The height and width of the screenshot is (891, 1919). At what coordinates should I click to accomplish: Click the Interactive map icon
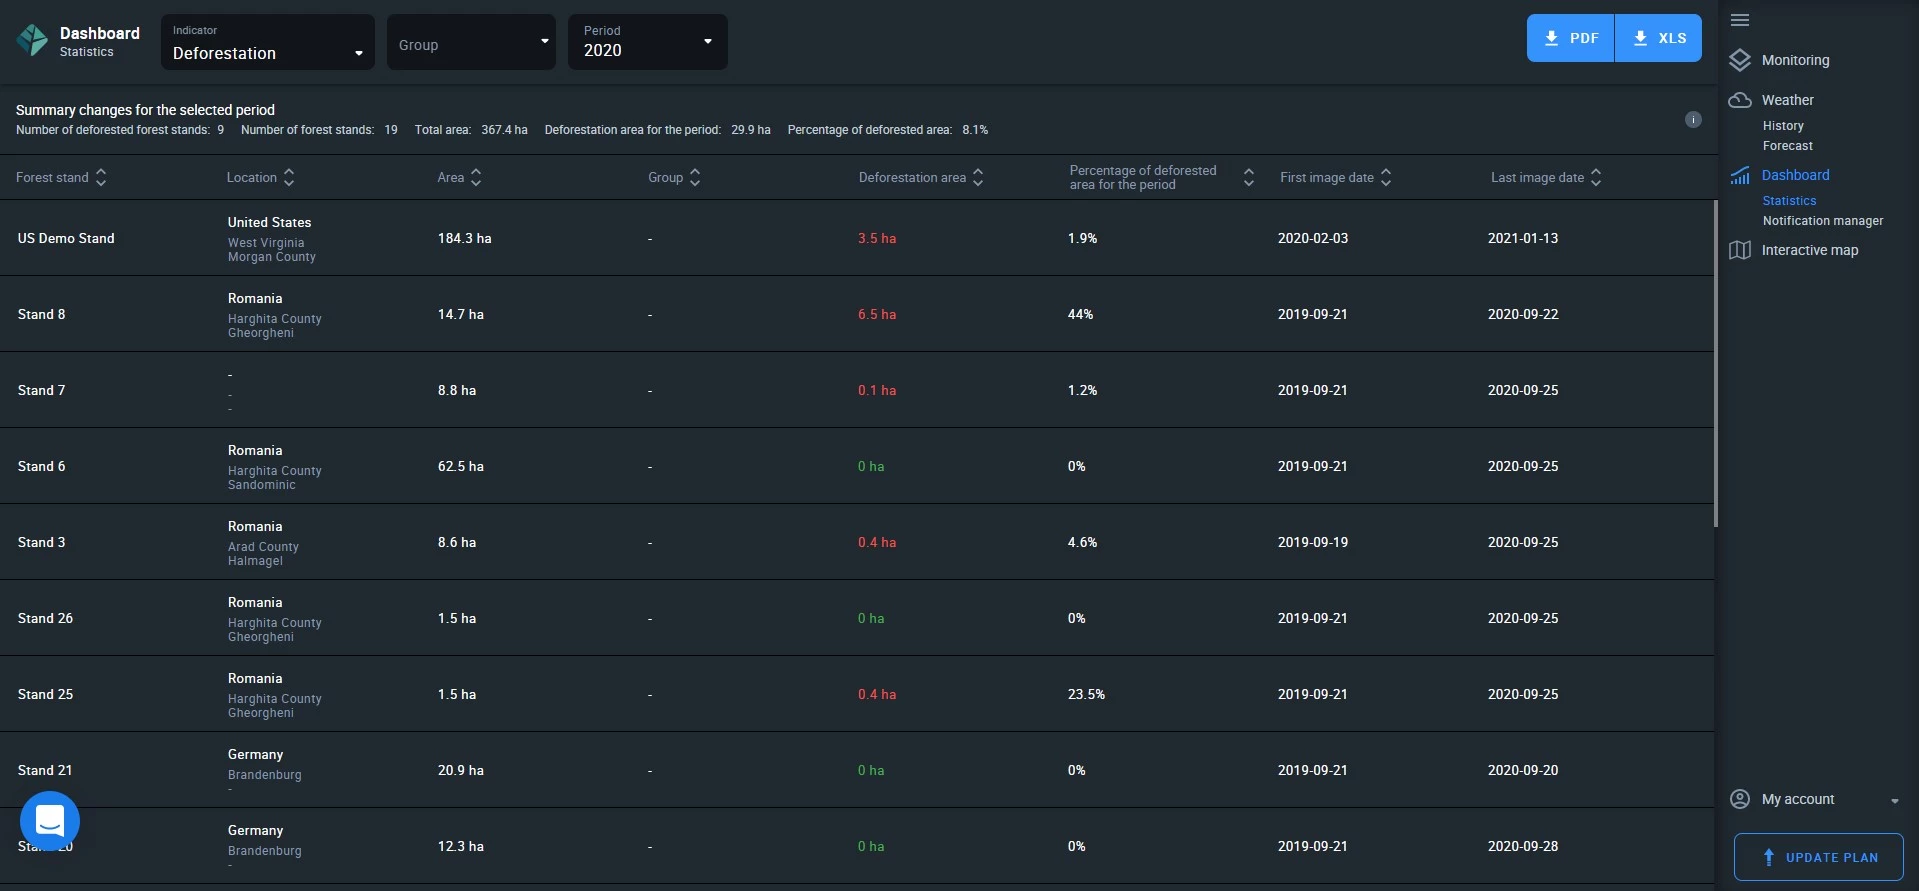point(1740,250)
